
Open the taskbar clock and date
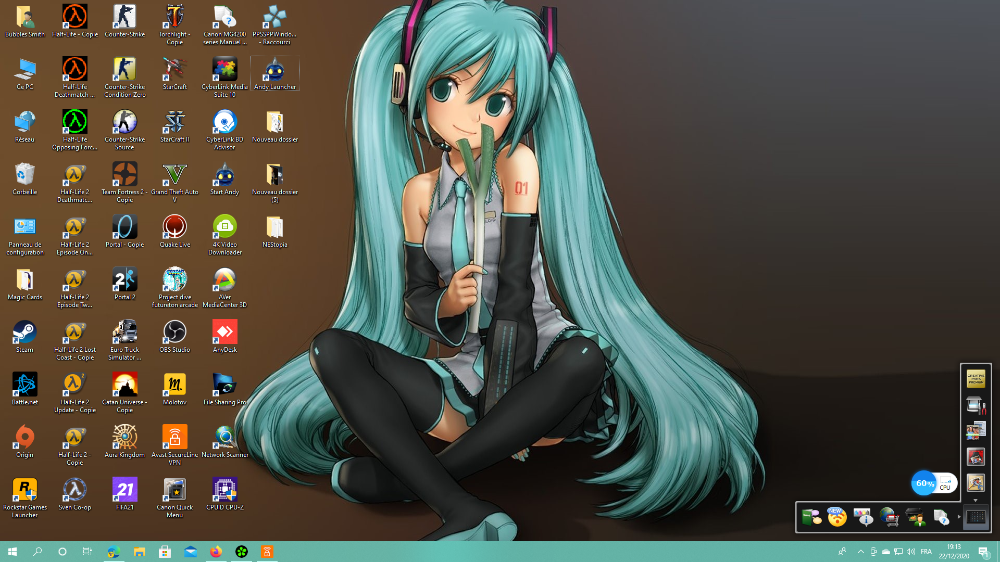[x=954, y=551]
